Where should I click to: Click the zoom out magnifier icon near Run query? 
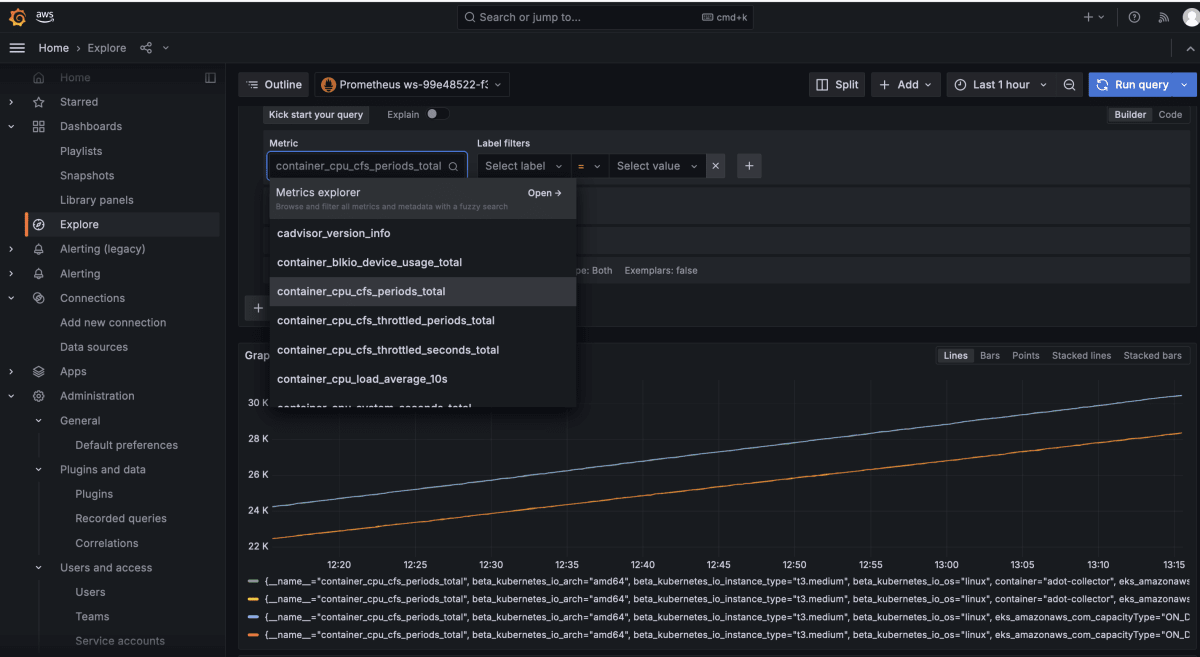[x=1069, y=84]
